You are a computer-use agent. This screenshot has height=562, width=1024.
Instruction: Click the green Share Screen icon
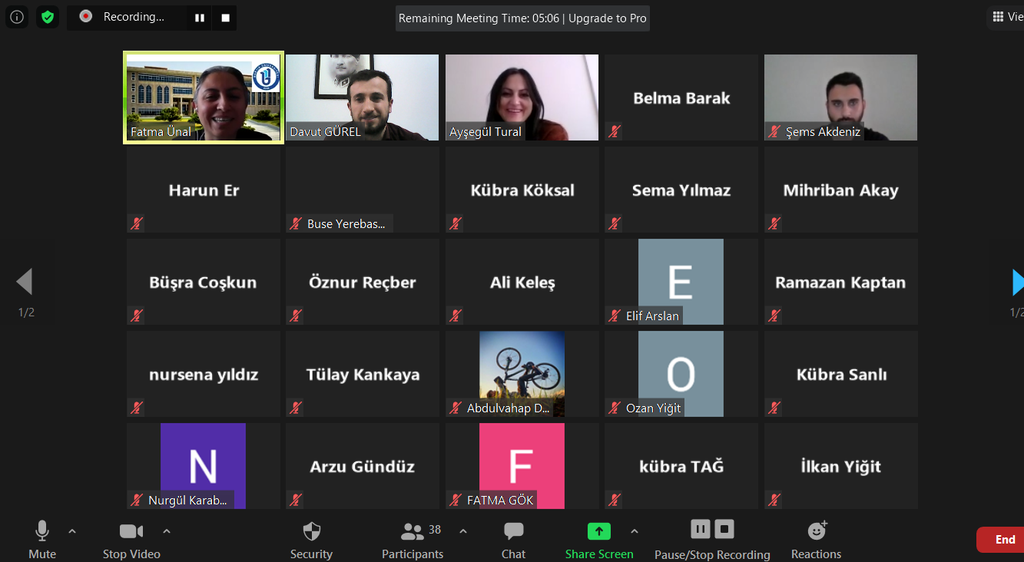pos(598,531)
